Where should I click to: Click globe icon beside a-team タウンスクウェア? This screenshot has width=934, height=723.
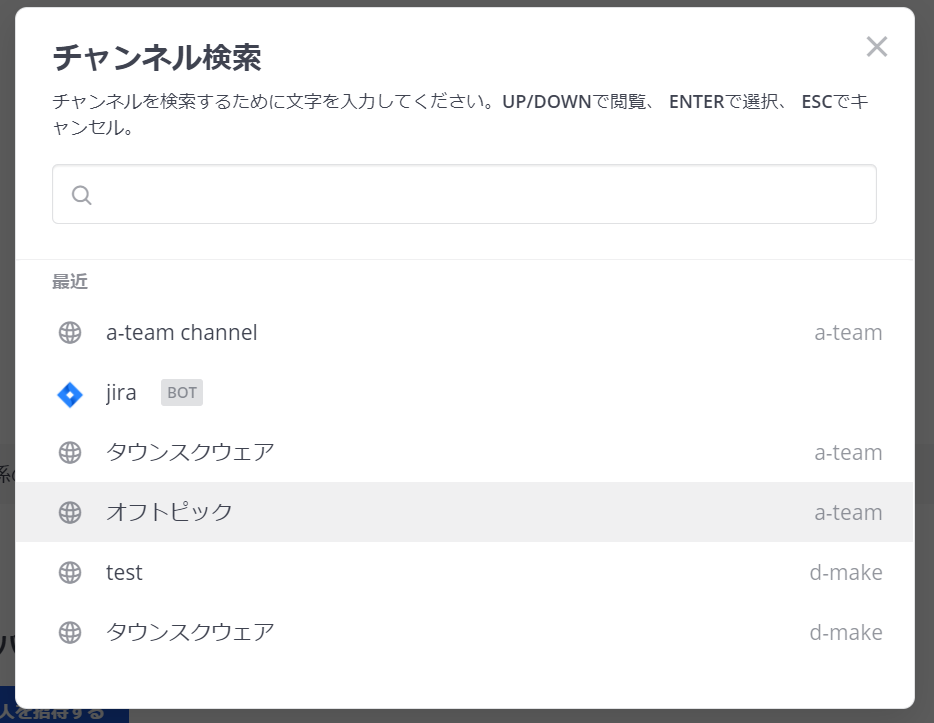click(70, 453)
